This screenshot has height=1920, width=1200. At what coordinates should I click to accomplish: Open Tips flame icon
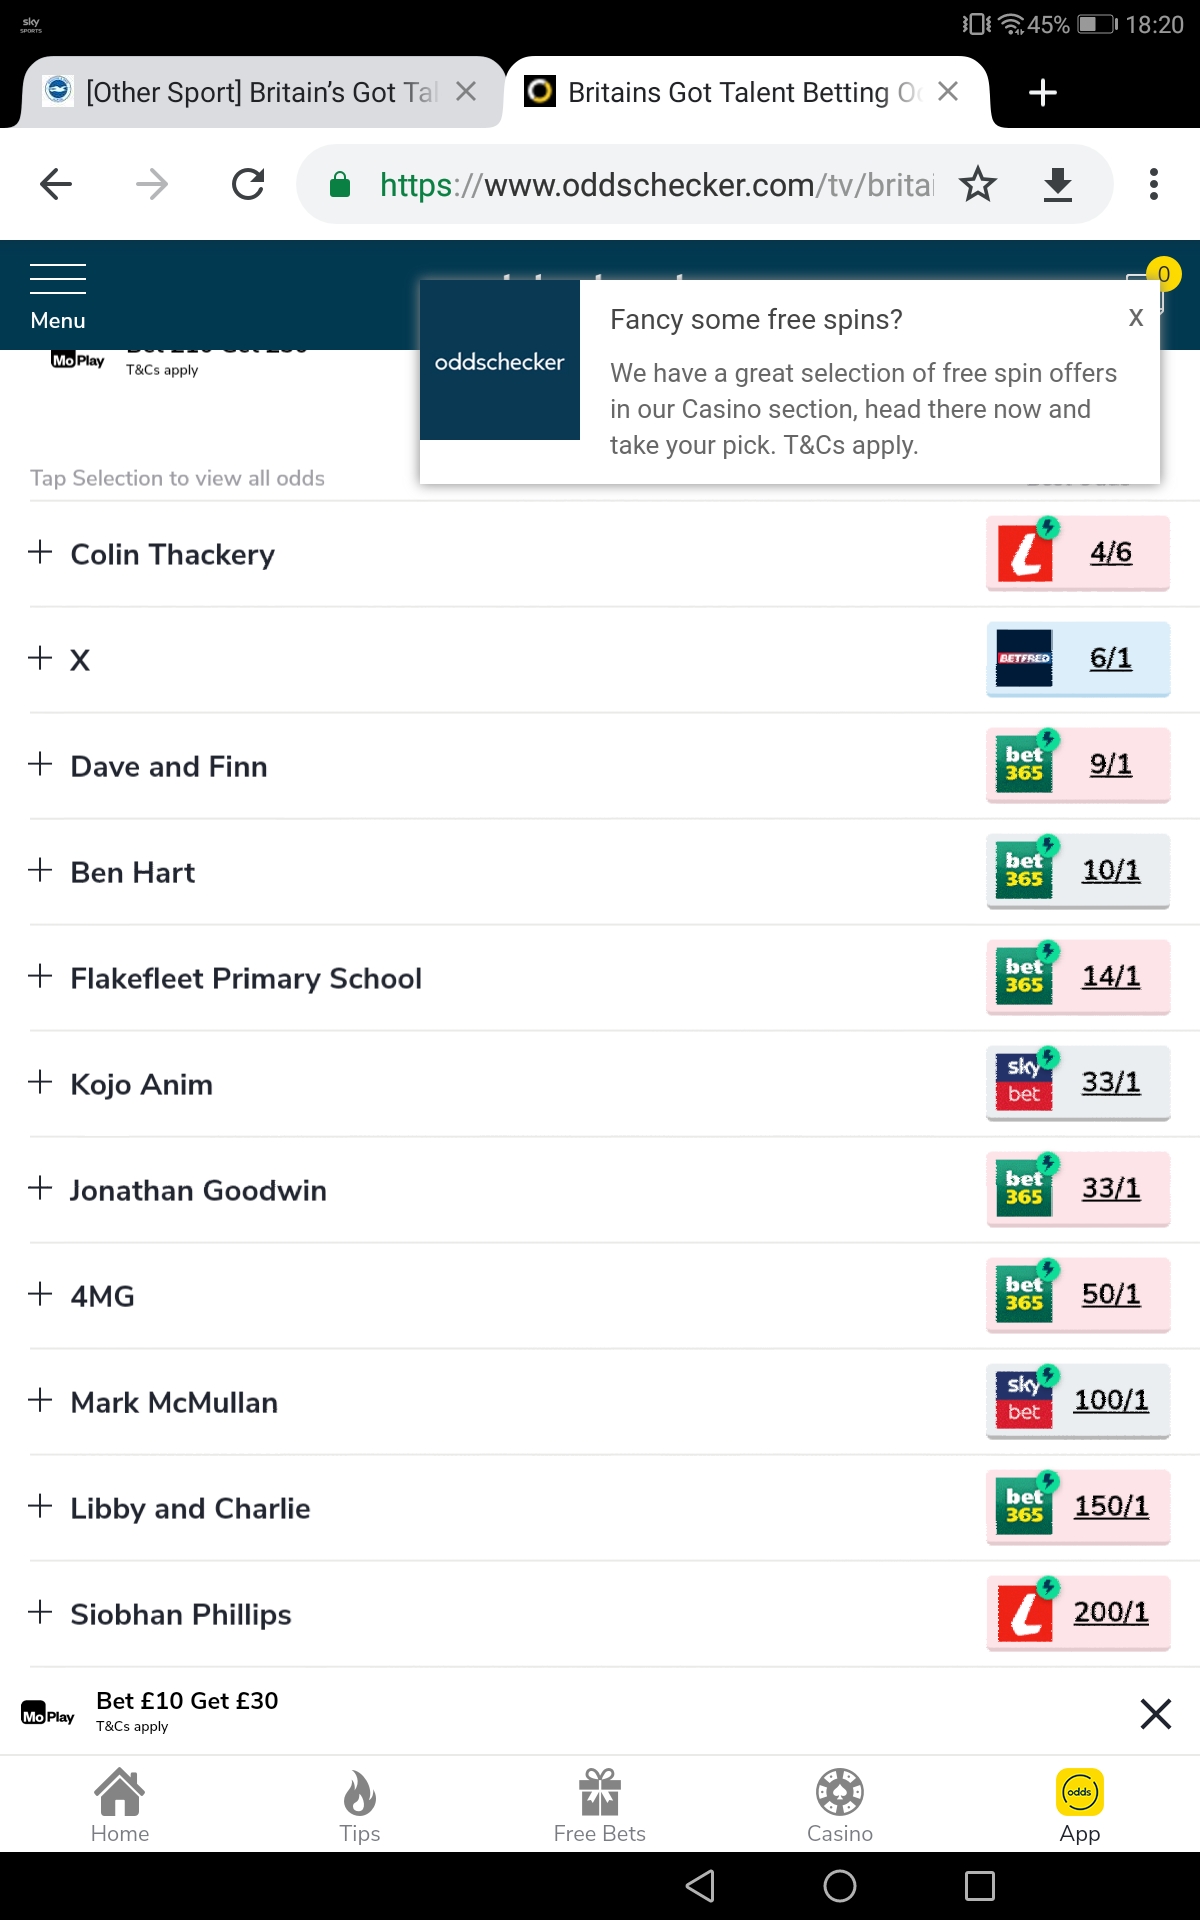pos(360,1805)
